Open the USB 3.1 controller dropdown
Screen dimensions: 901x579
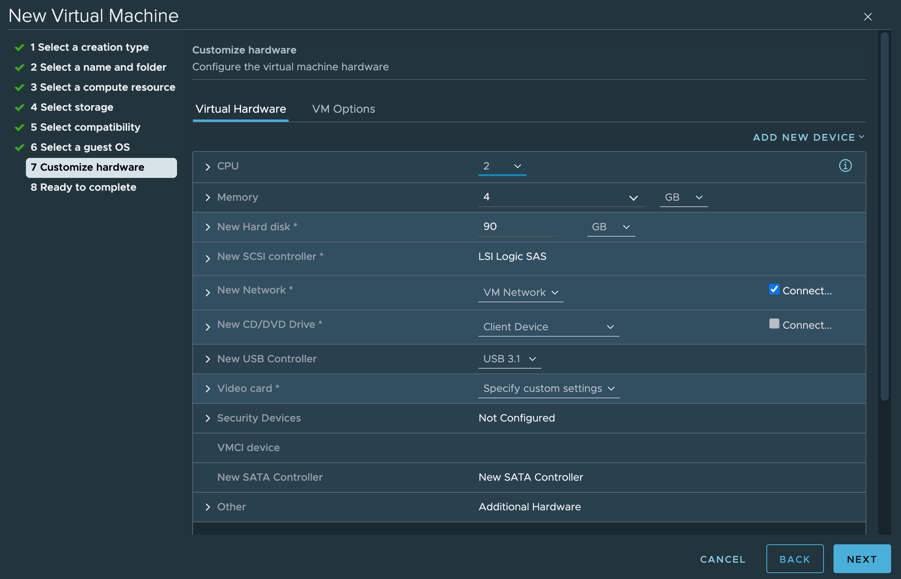pyautogui.click(x=510, y=357)
